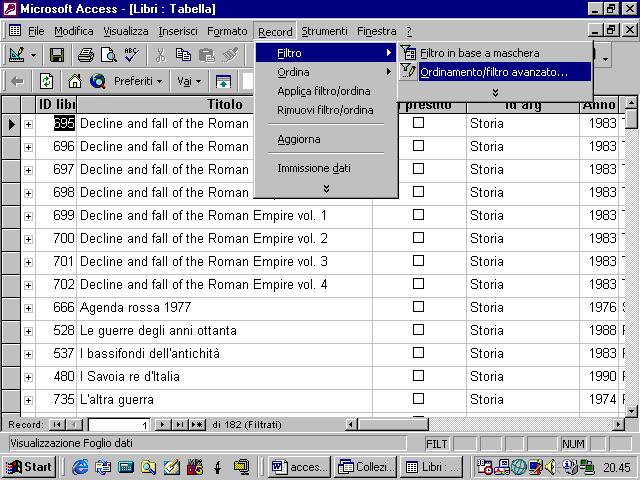Click the ID libri column header
This screenshot has height=480, width=640.
coord(56,104)
